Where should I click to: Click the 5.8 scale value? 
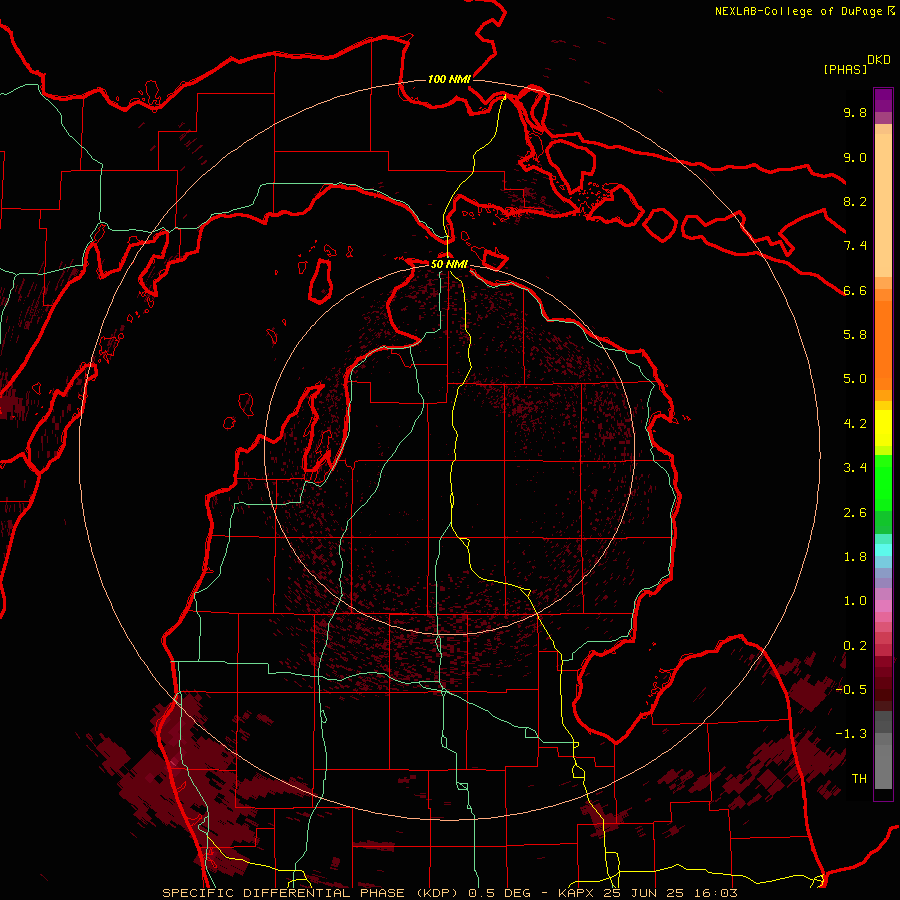(855, 335)
